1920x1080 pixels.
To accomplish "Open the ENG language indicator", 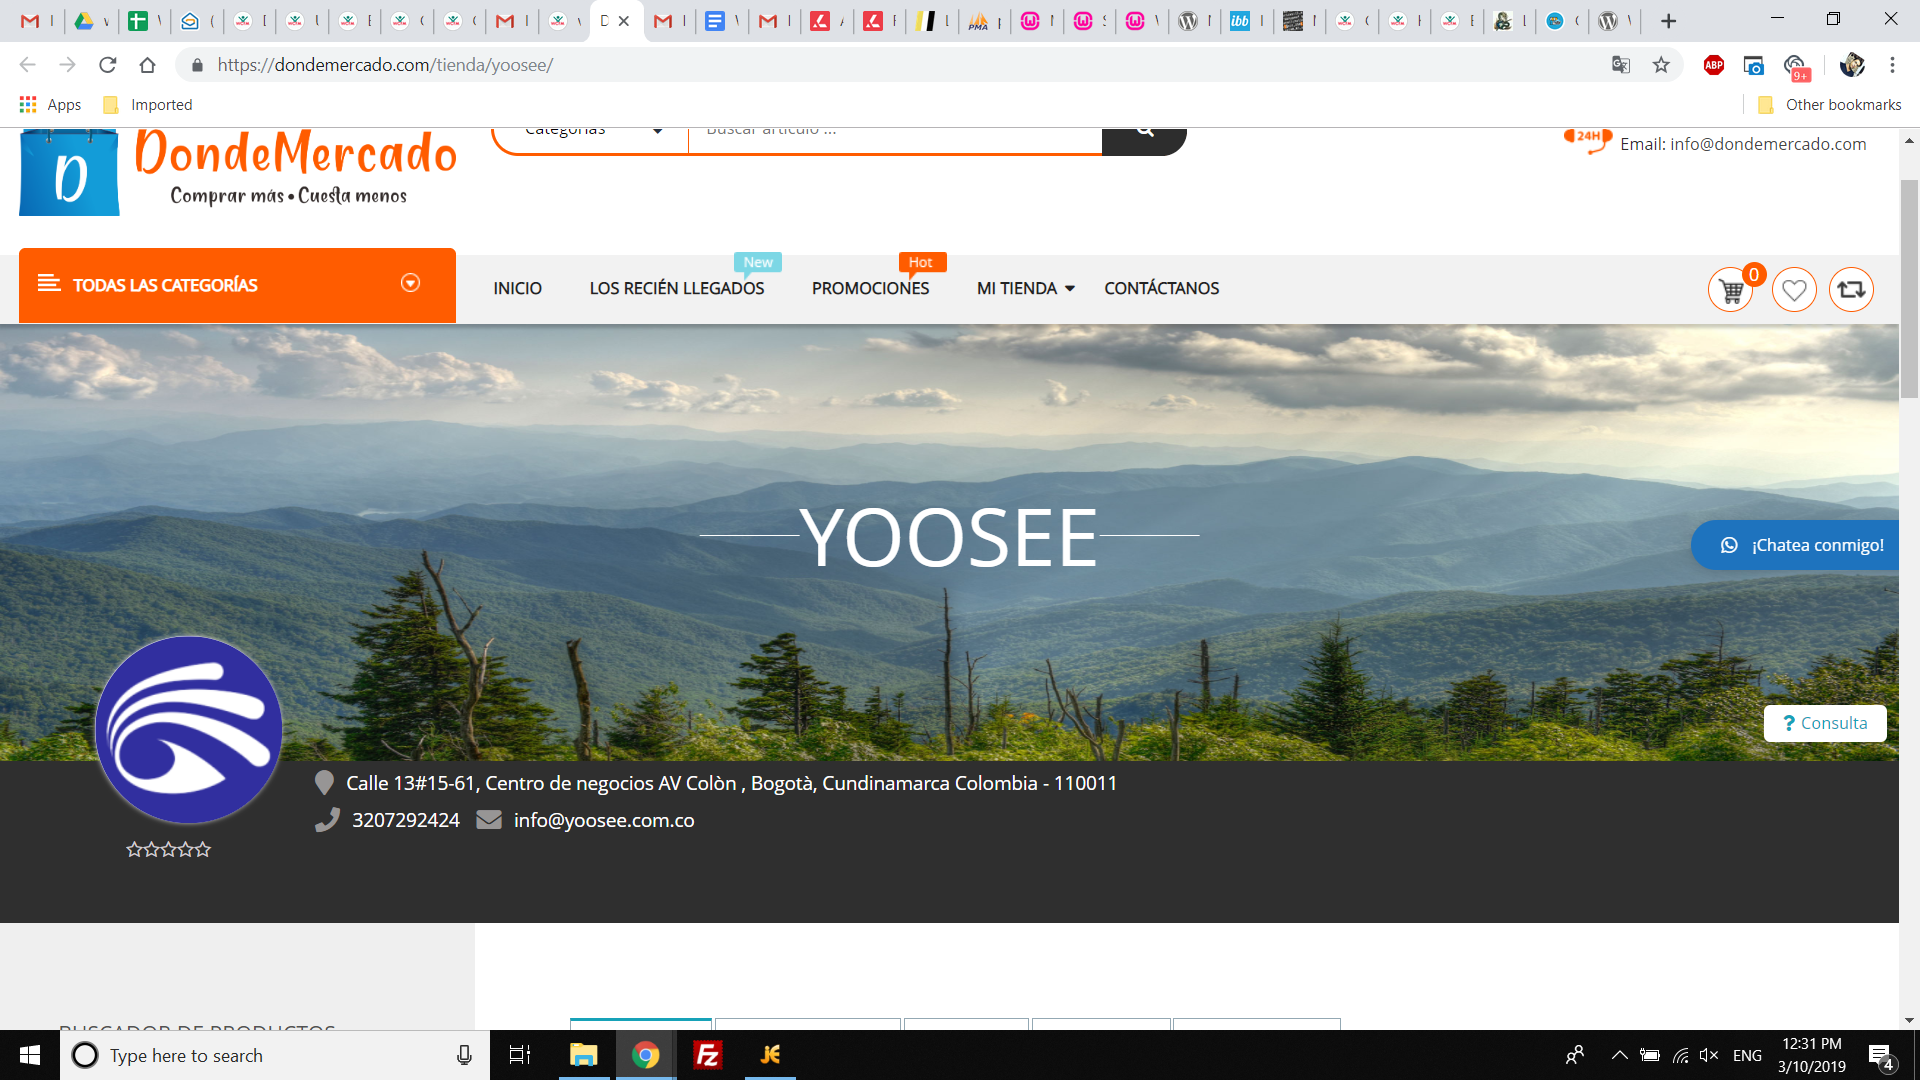I will point(1747,1055).
